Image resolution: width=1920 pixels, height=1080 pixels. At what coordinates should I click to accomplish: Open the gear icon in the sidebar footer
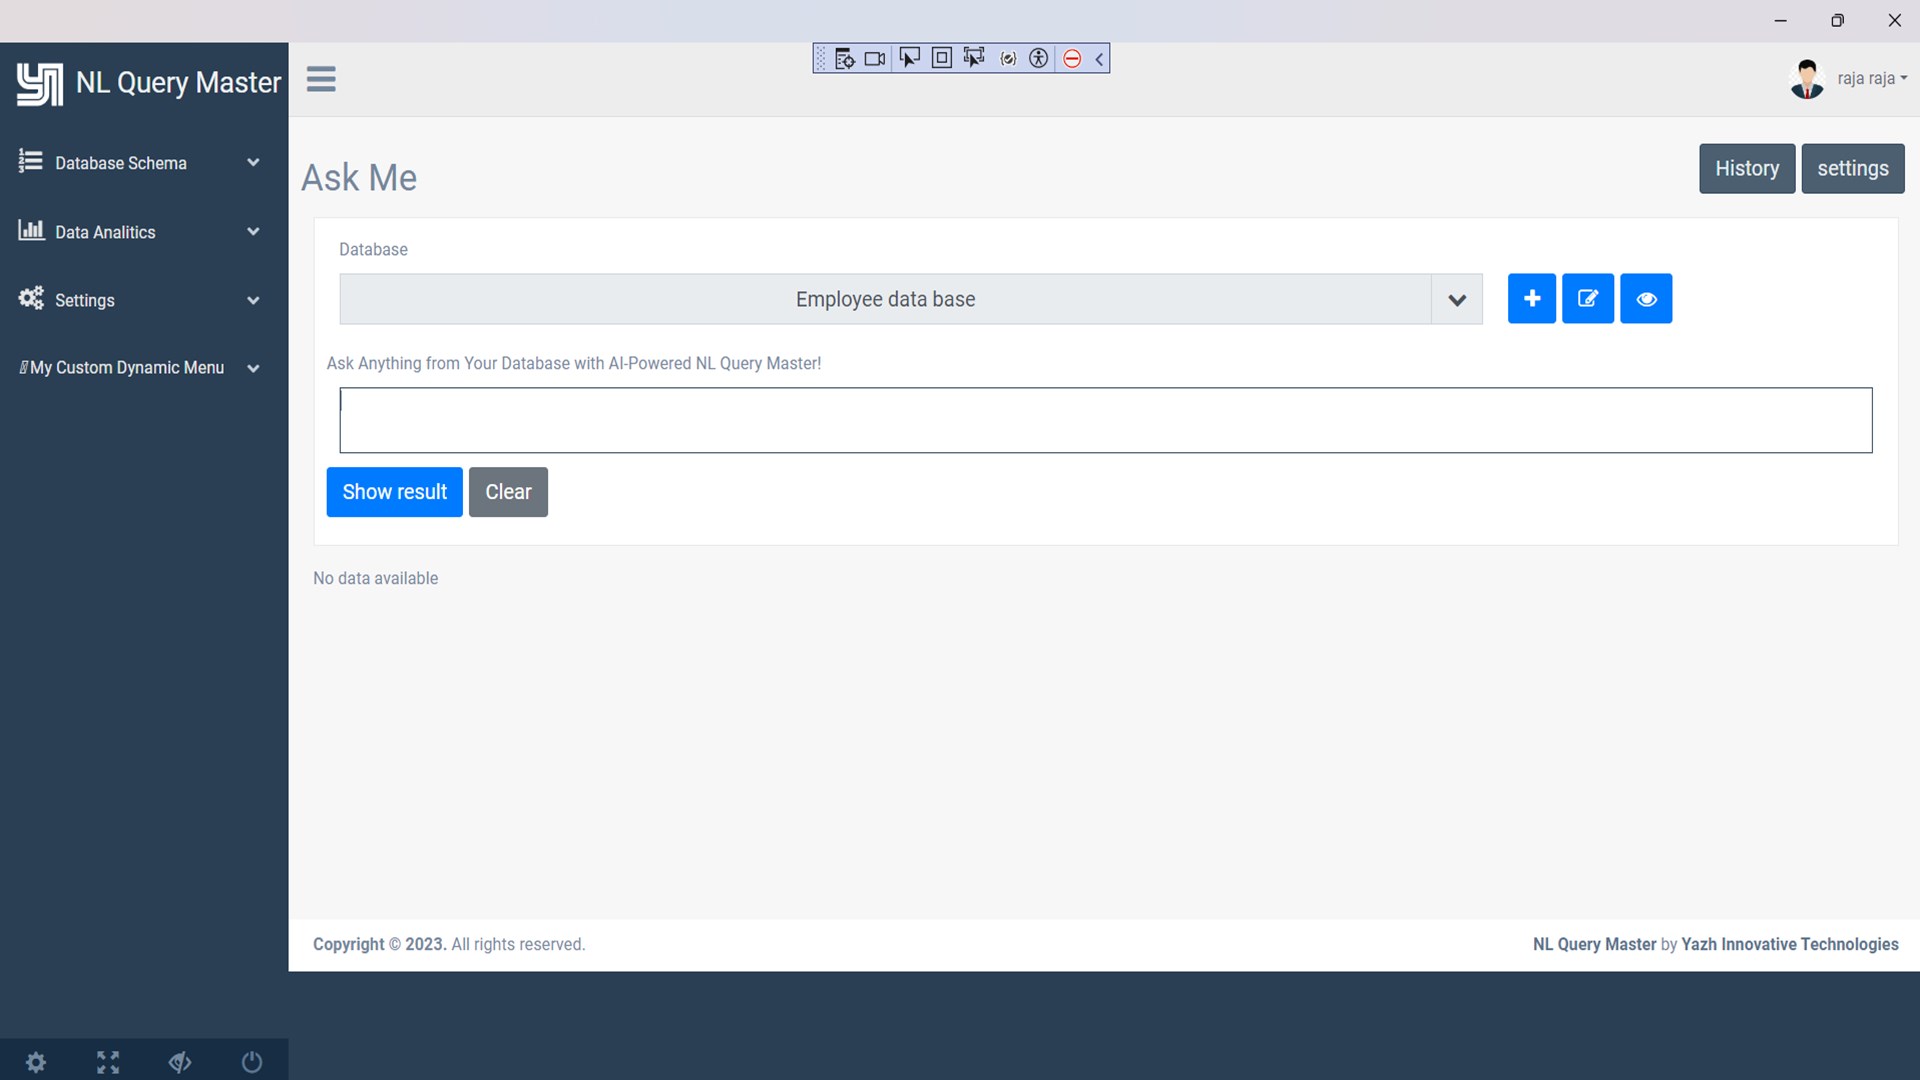[x=36, y=1062]
